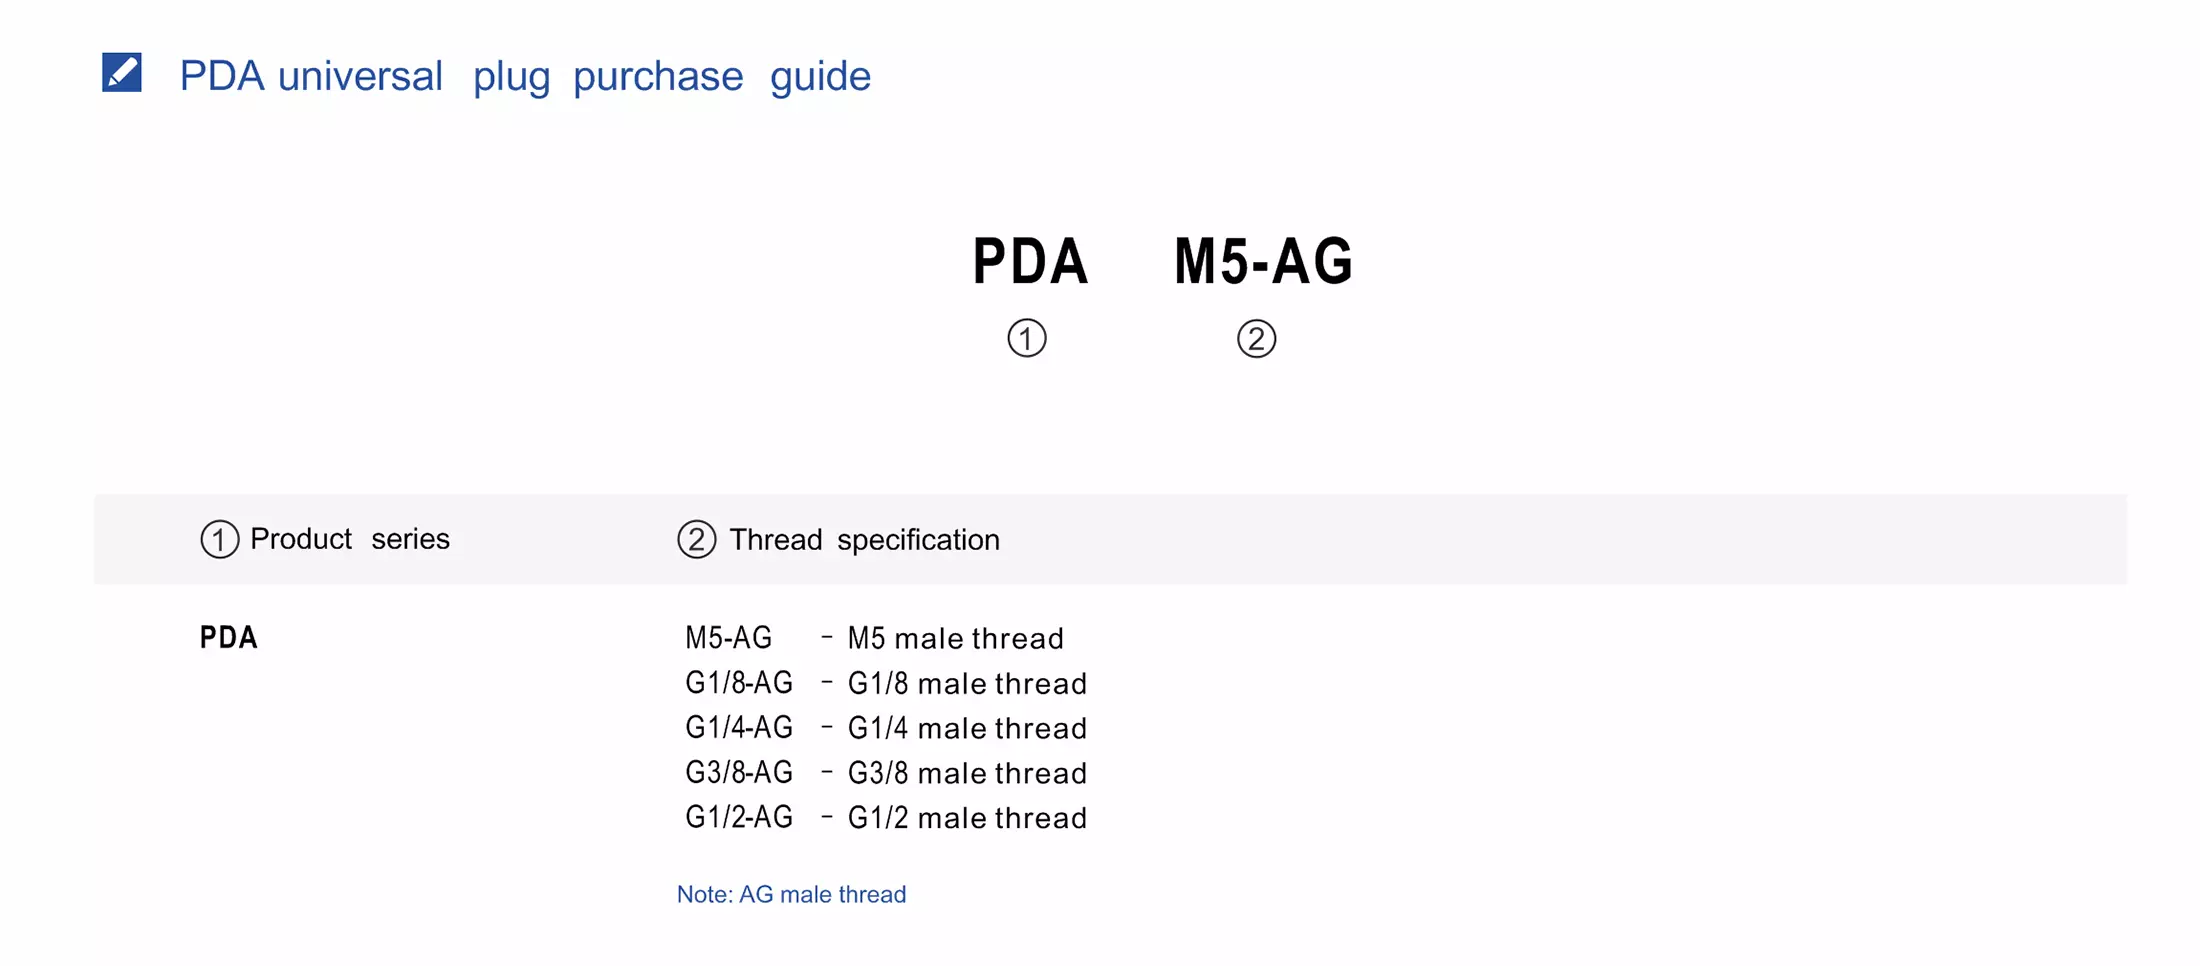Select the Product series column header
Screen dimensions: 2200x966
click(x=349, y=539)
